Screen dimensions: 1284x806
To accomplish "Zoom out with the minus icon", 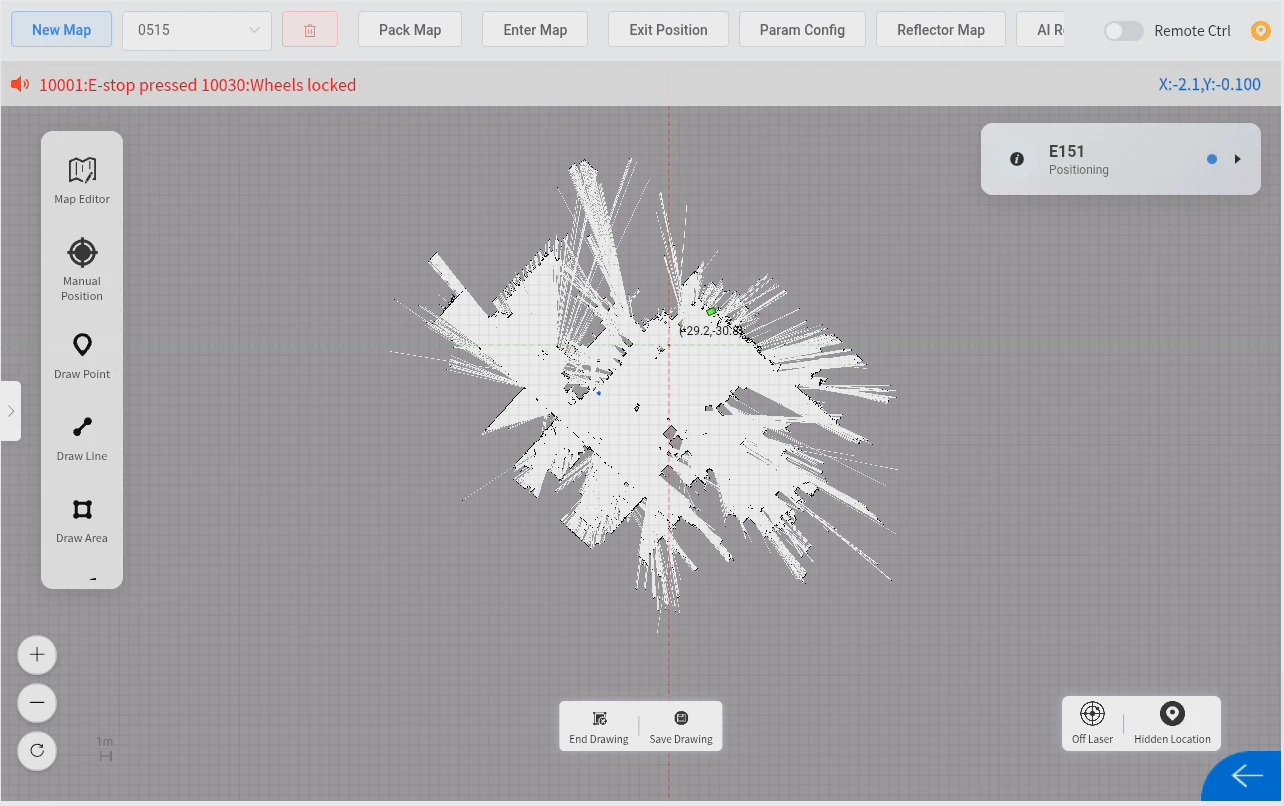I will coord(37,702).
